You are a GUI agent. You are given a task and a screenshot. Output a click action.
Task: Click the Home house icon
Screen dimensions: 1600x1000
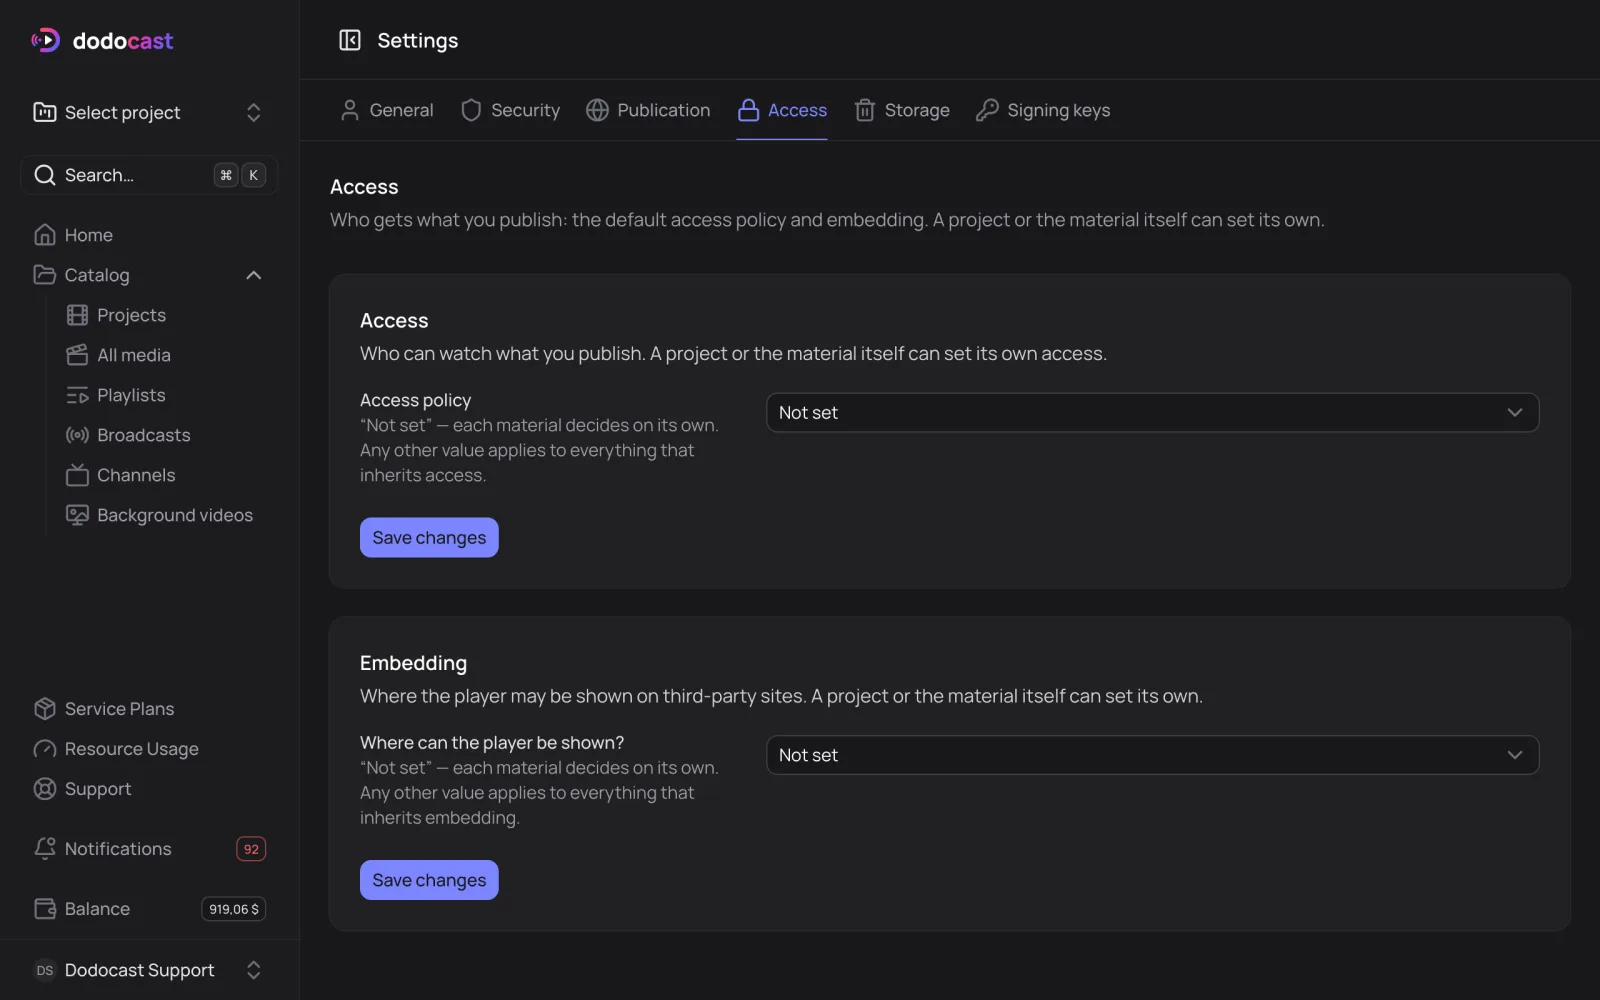[44, 235]
